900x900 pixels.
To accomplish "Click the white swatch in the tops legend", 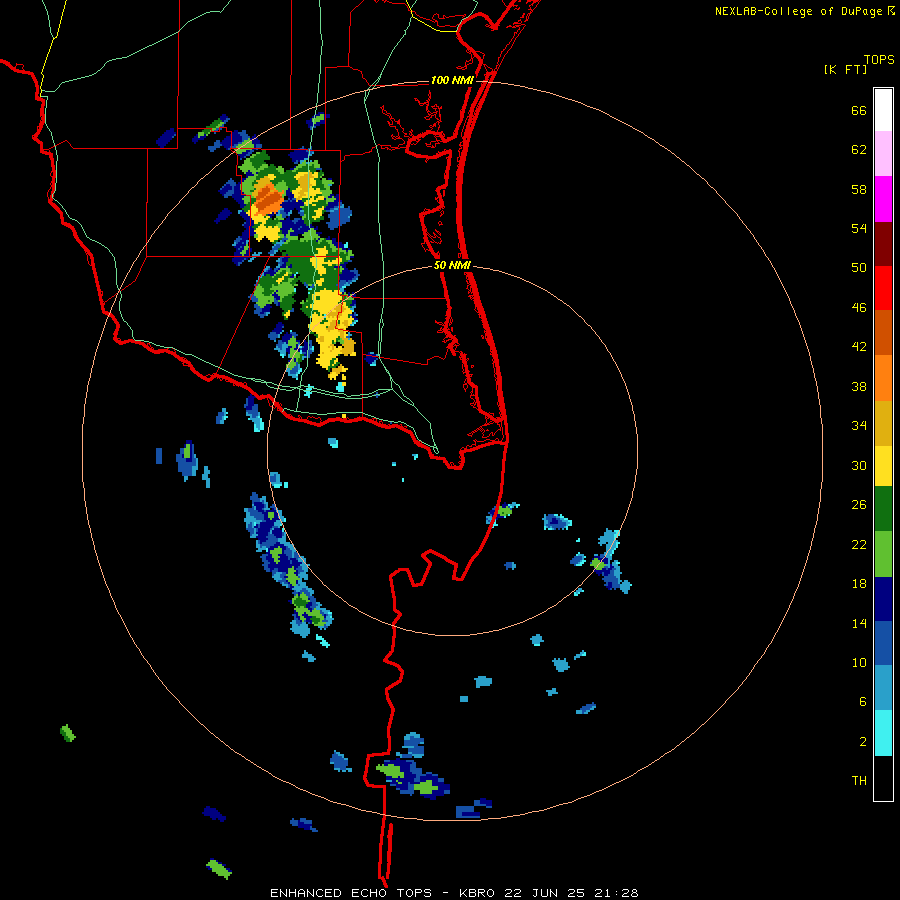I will pyautogui.click(x=883, y=110).
